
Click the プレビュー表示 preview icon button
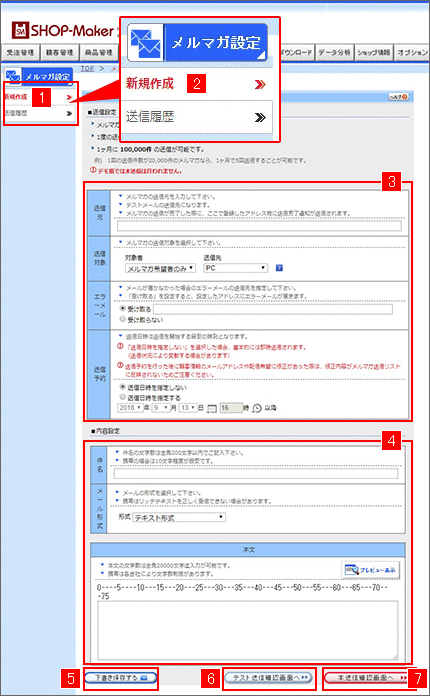tap(371, 570)
